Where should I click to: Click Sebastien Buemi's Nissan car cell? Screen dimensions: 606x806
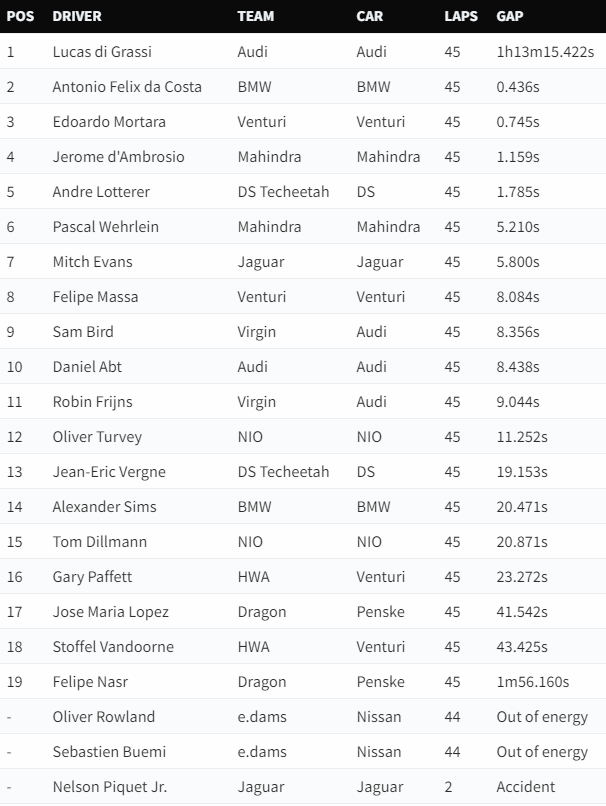(x=379, y=752)
